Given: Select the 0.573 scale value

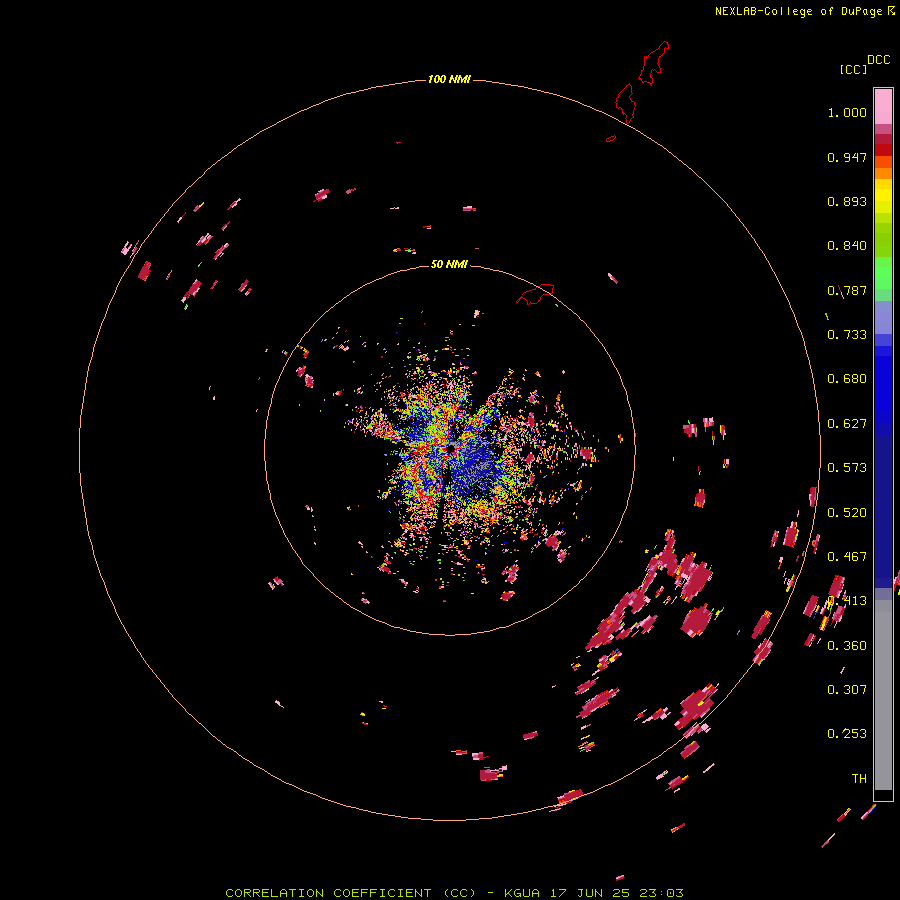Looking at the screenshot, I should (847, 468).
